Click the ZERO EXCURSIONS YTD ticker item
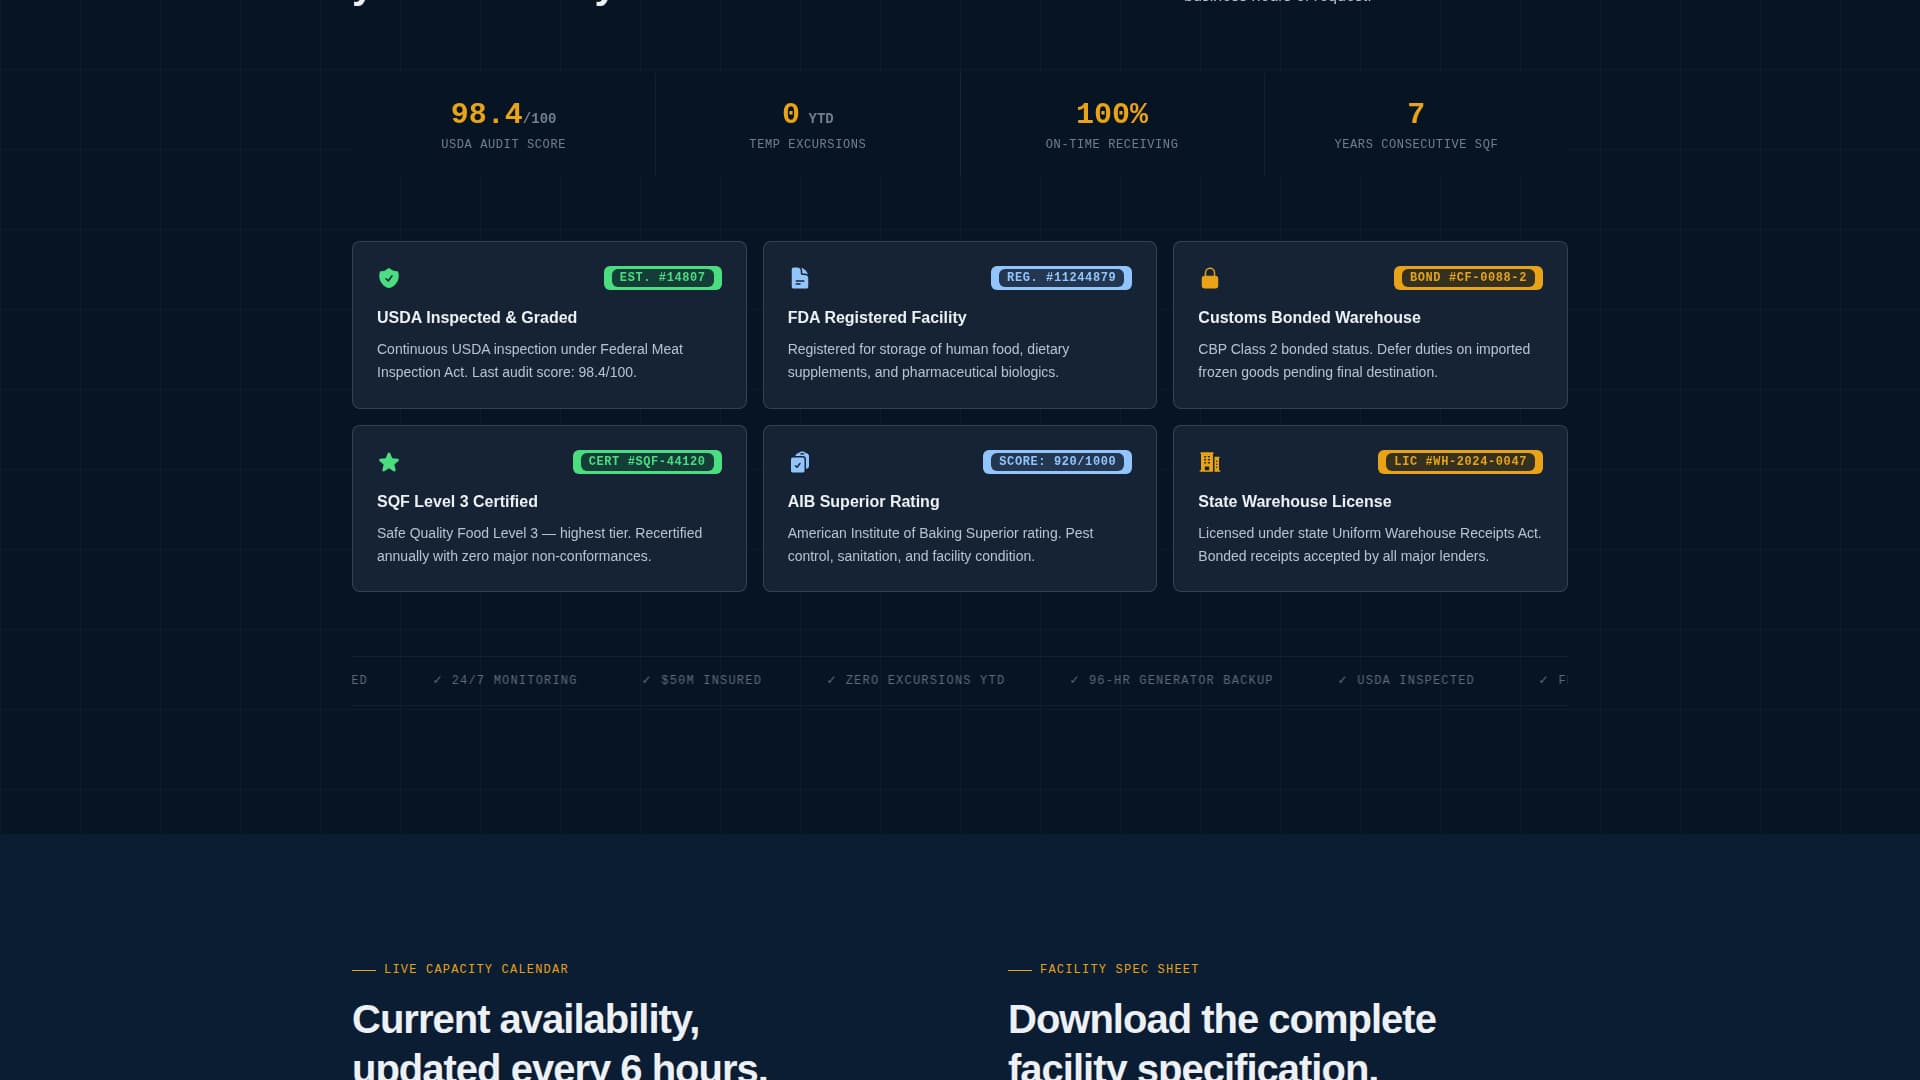This screenshot has width=1920, height=1080. [916, 680]
